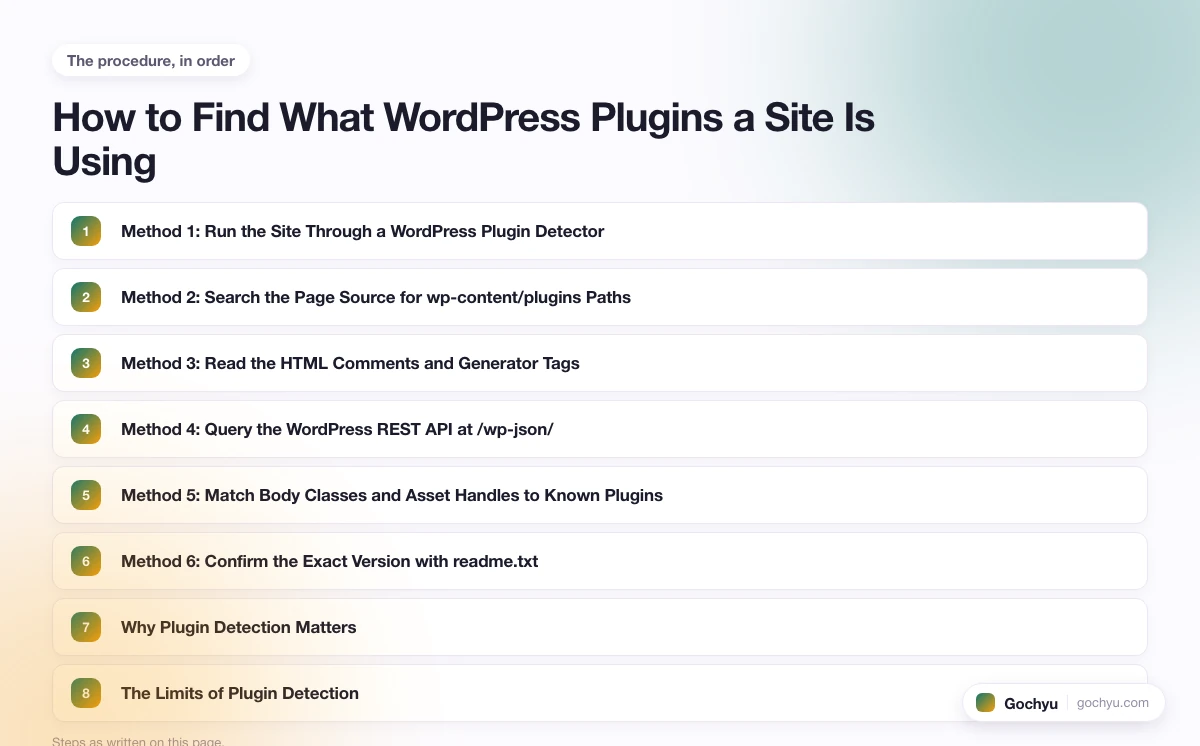The height and width of the screenshot is (746, 1200).
Task: Click the number 7 step badge
Action: pos(86,627)
